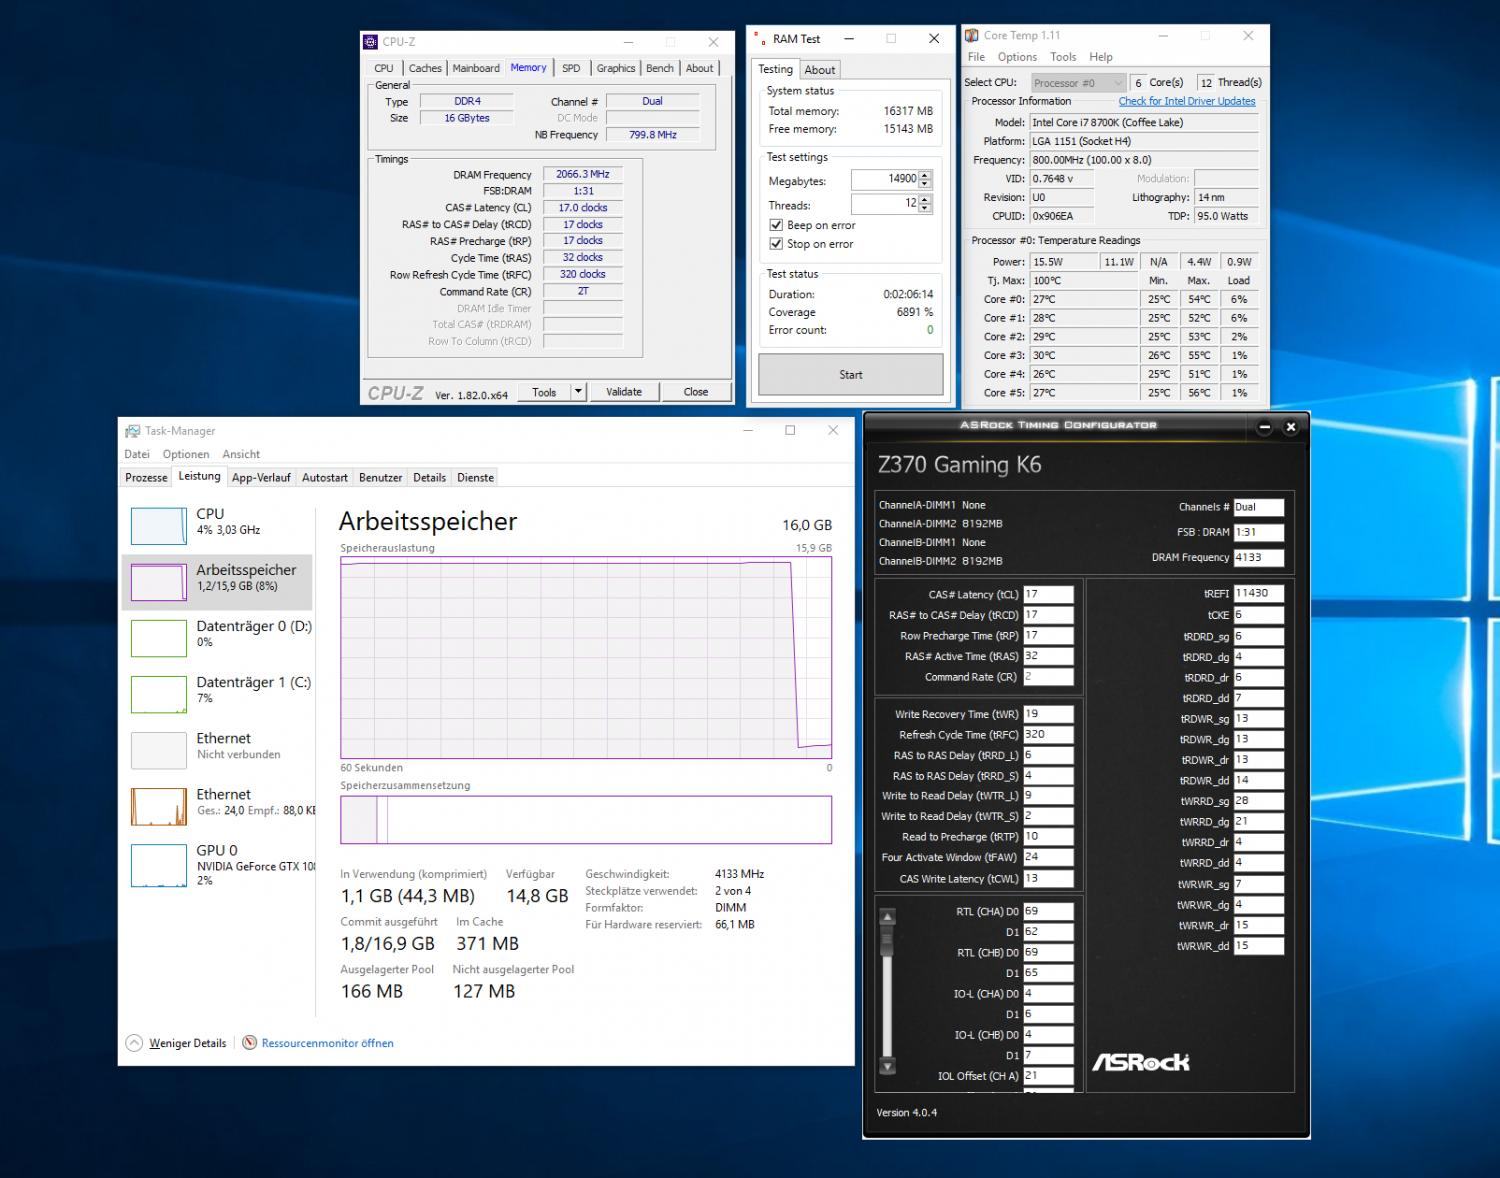
Task: Switch to Bench tab in CPU-Z
Action: point(660,68)
